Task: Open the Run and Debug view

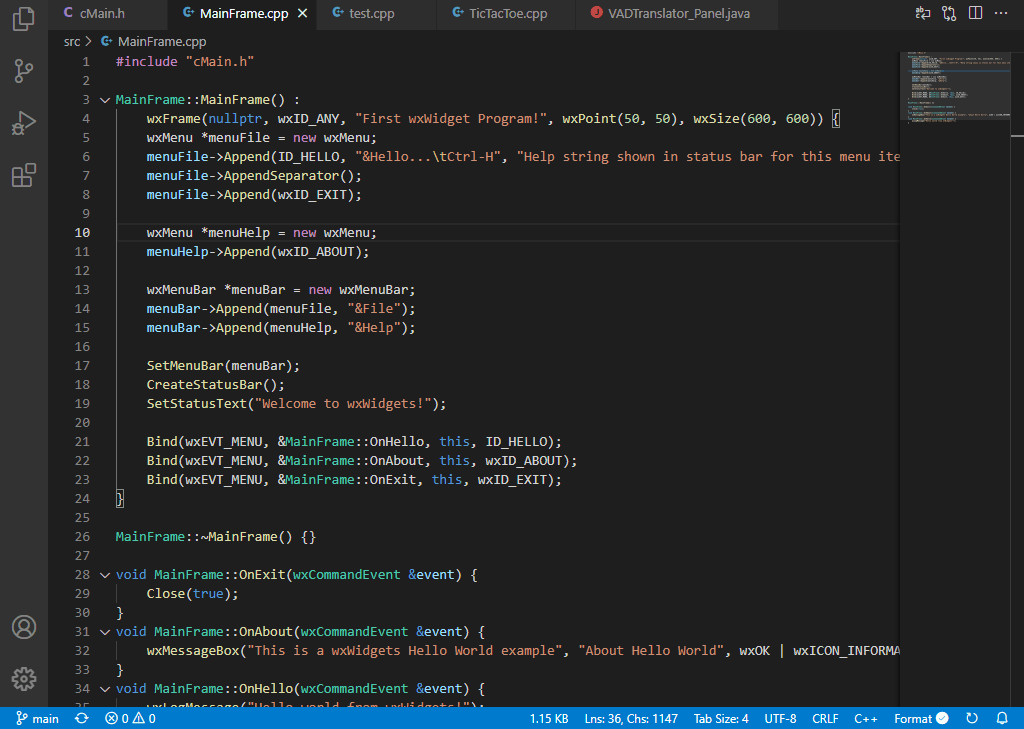Action: pyautogui.click(x=24, y=123)
